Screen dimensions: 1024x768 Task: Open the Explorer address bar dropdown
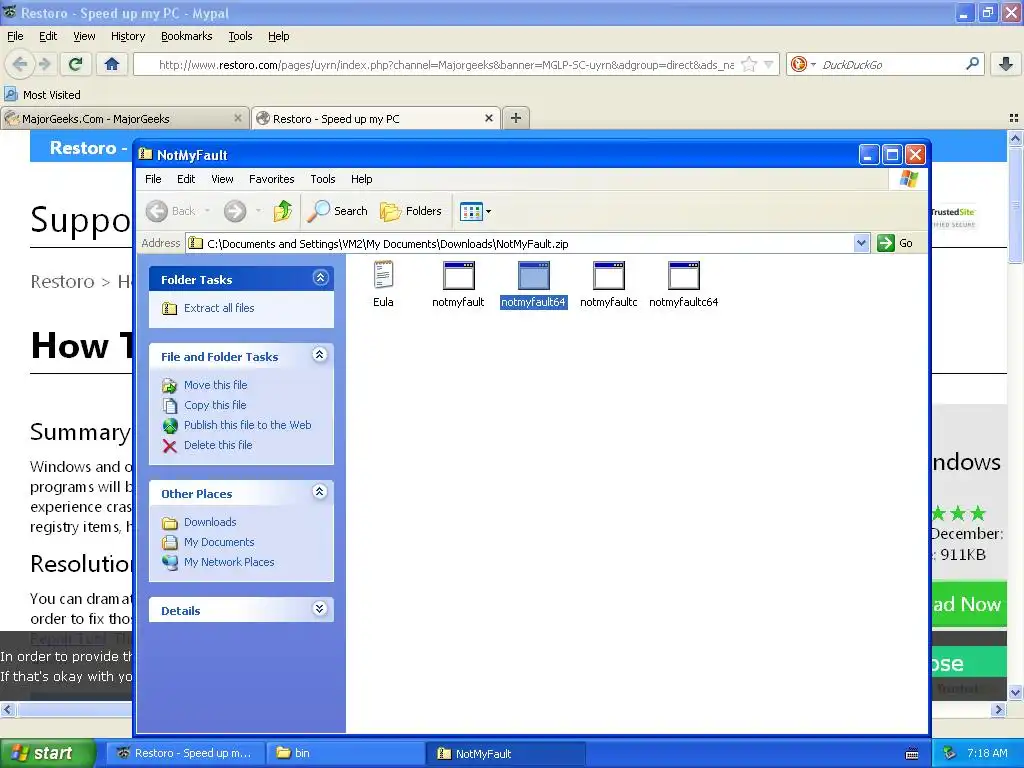pyautogui.click(x=861, y=243)
